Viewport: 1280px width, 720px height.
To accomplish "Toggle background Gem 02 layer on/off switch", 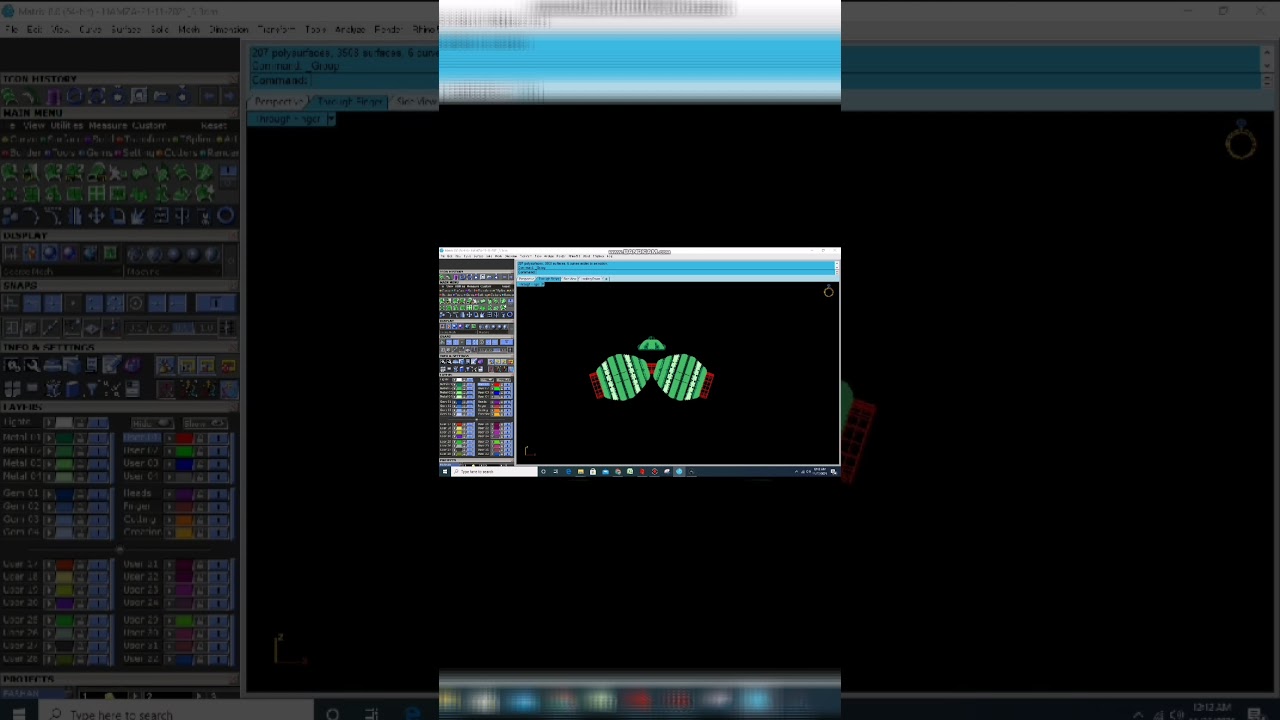I will pos(98,506).
